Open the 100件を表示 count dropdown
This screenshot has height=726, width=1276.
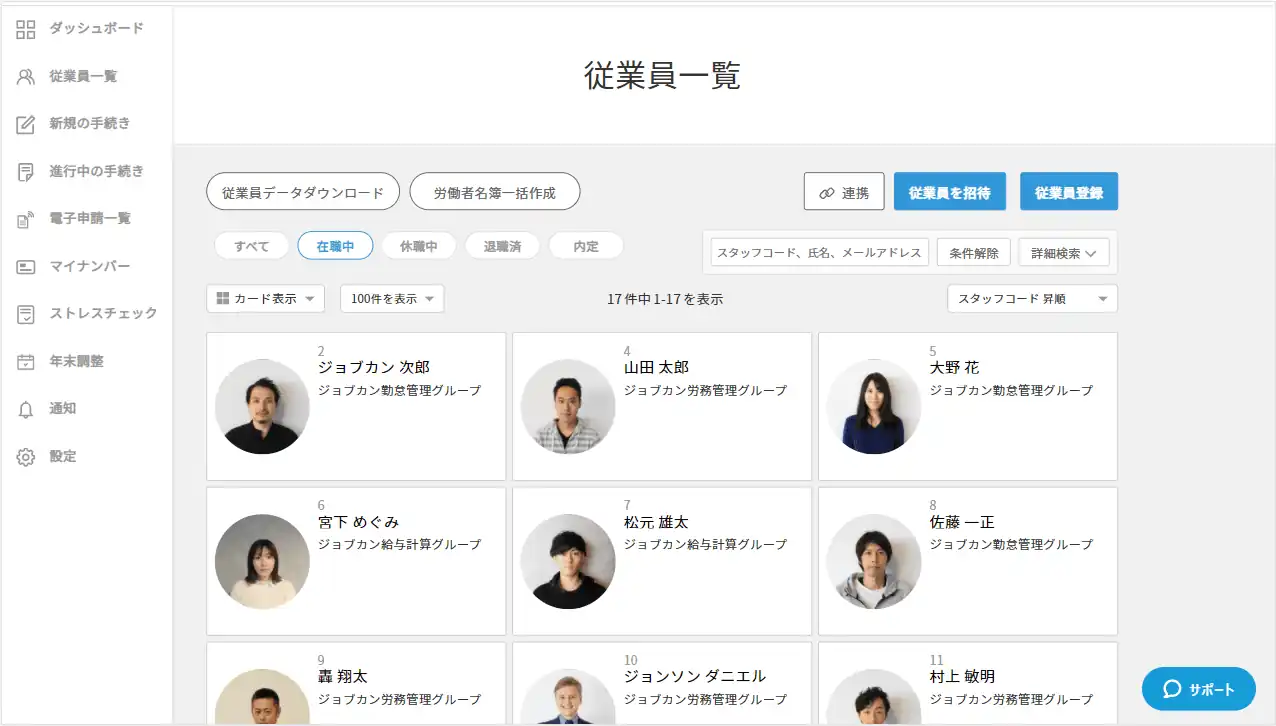coord(391,299)
